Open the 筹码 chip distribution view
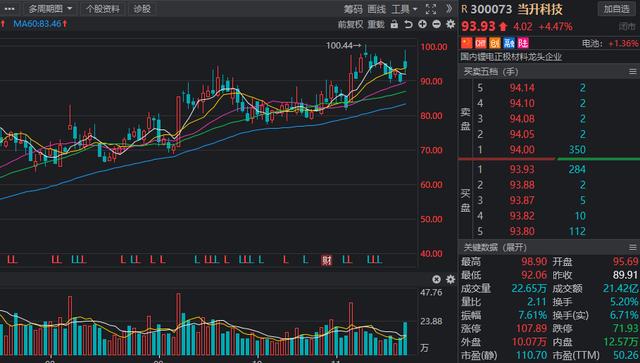The height and width of the screenshot is (363, 640). 353,9
